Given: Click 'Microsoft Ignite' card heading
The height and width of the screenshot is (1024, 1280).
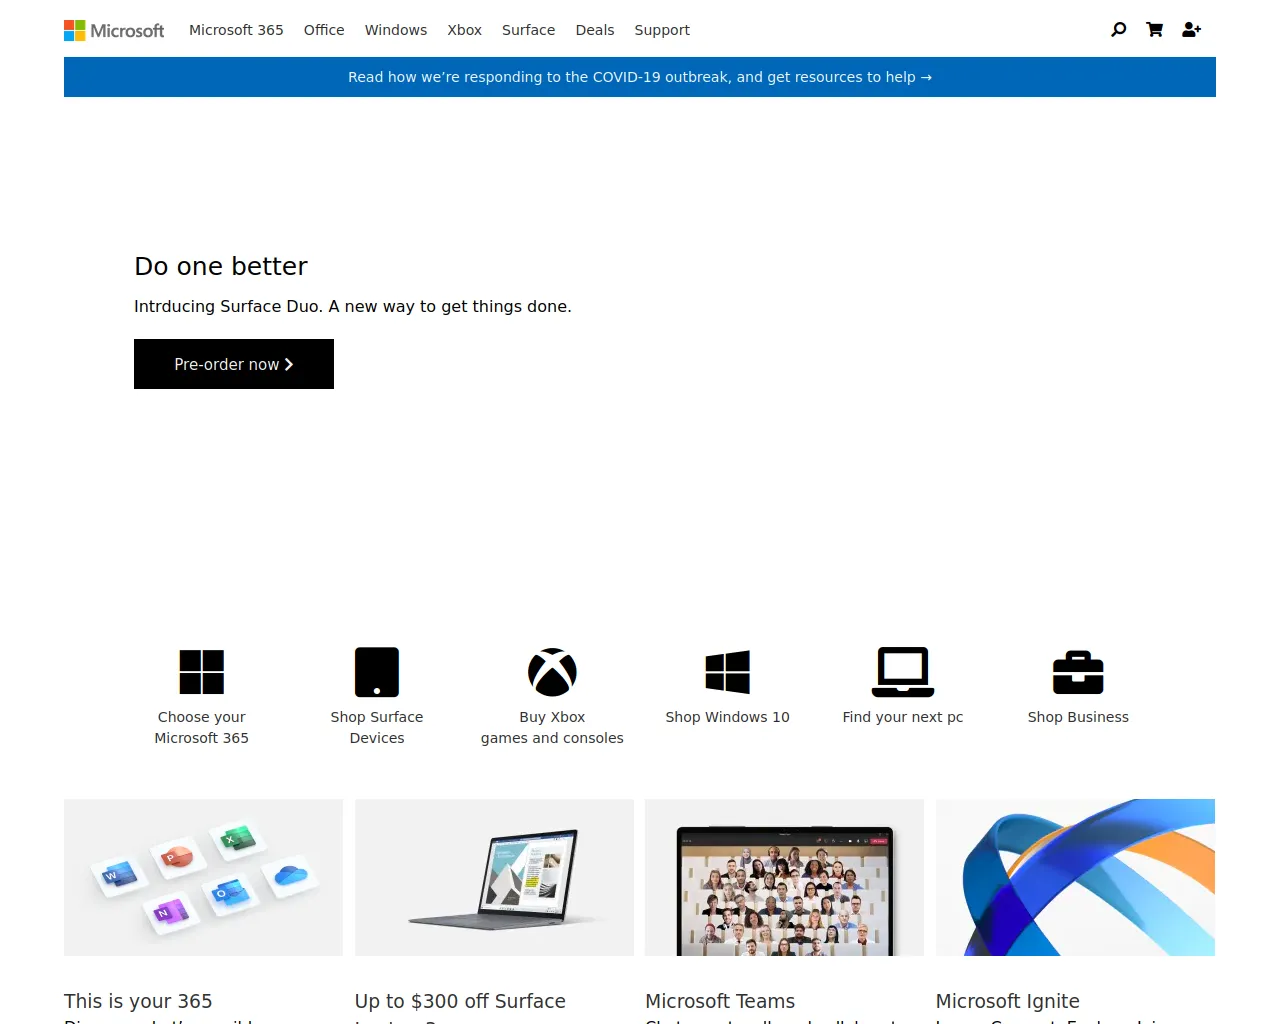Looking at the screenshot, I should (x=1008, y=1001).
